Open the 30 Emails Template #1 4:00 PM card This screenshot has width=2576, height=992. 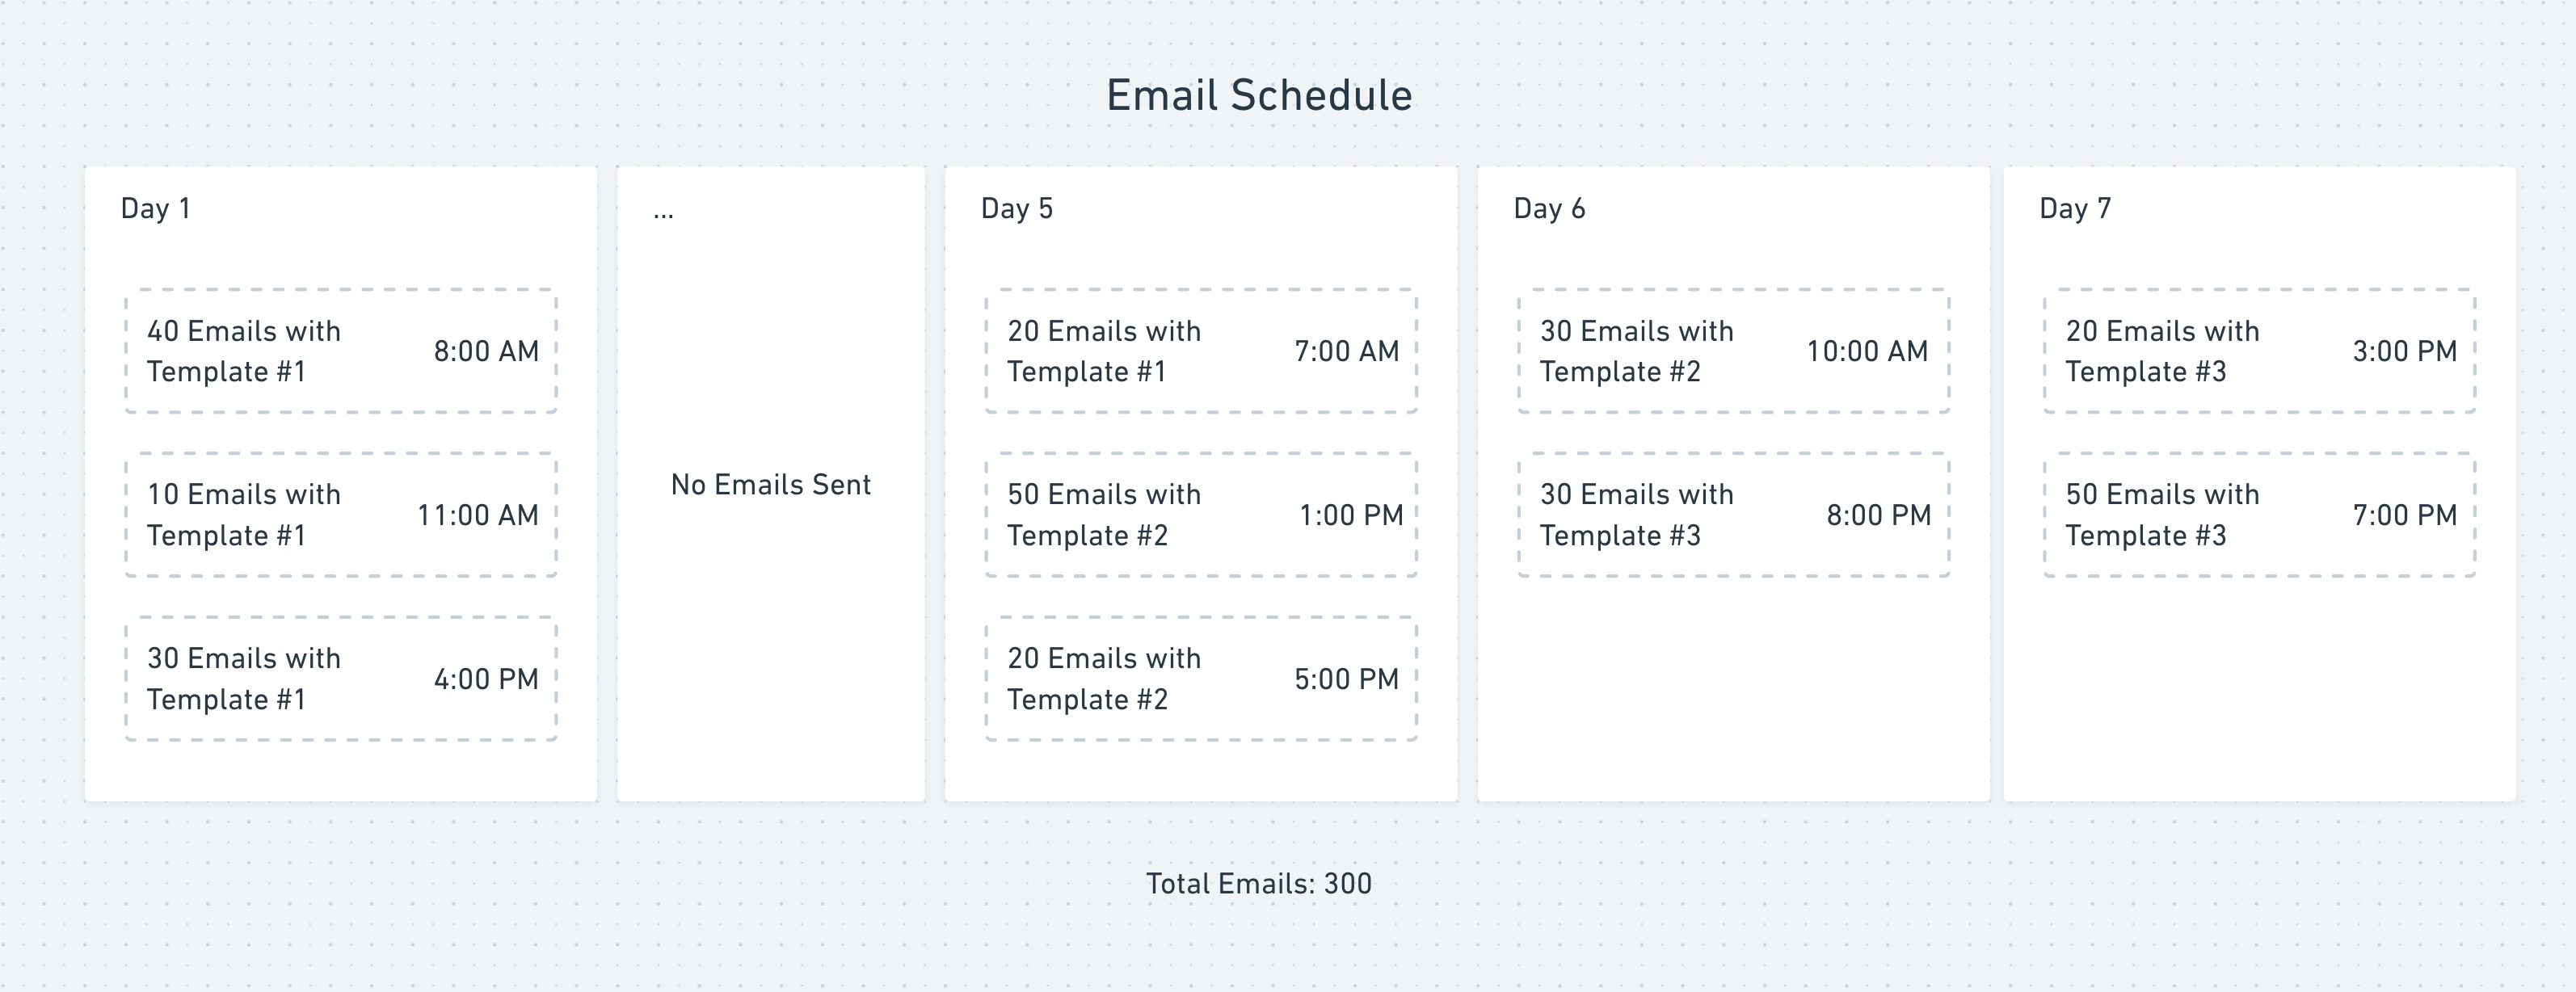341,679
